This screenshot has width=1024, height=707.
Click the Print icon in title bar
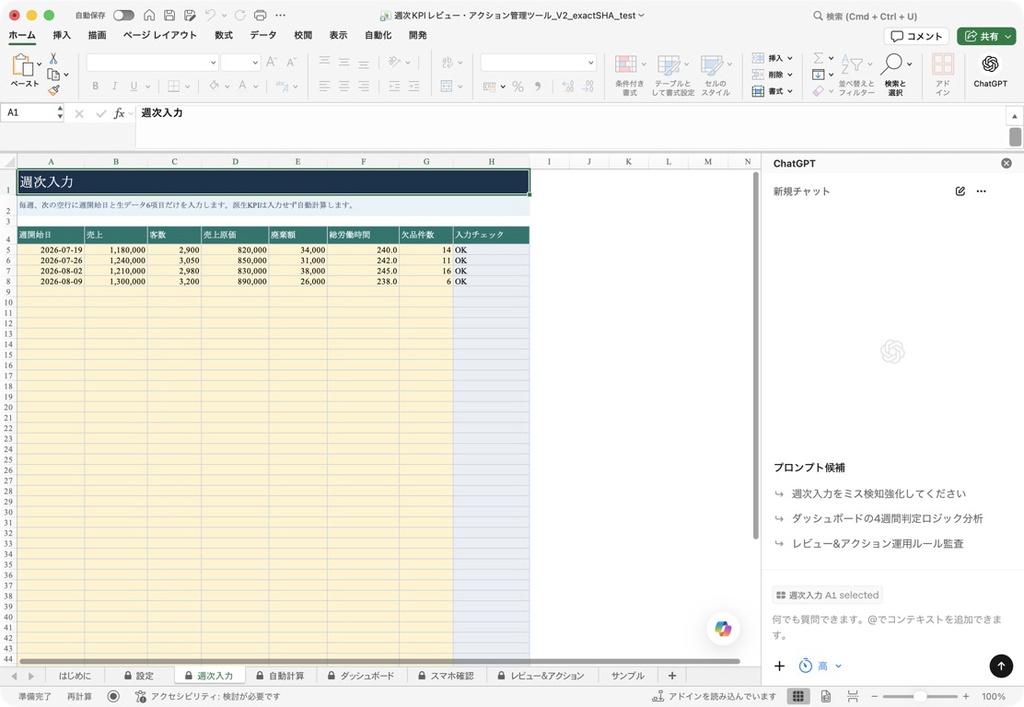point(260,15)
